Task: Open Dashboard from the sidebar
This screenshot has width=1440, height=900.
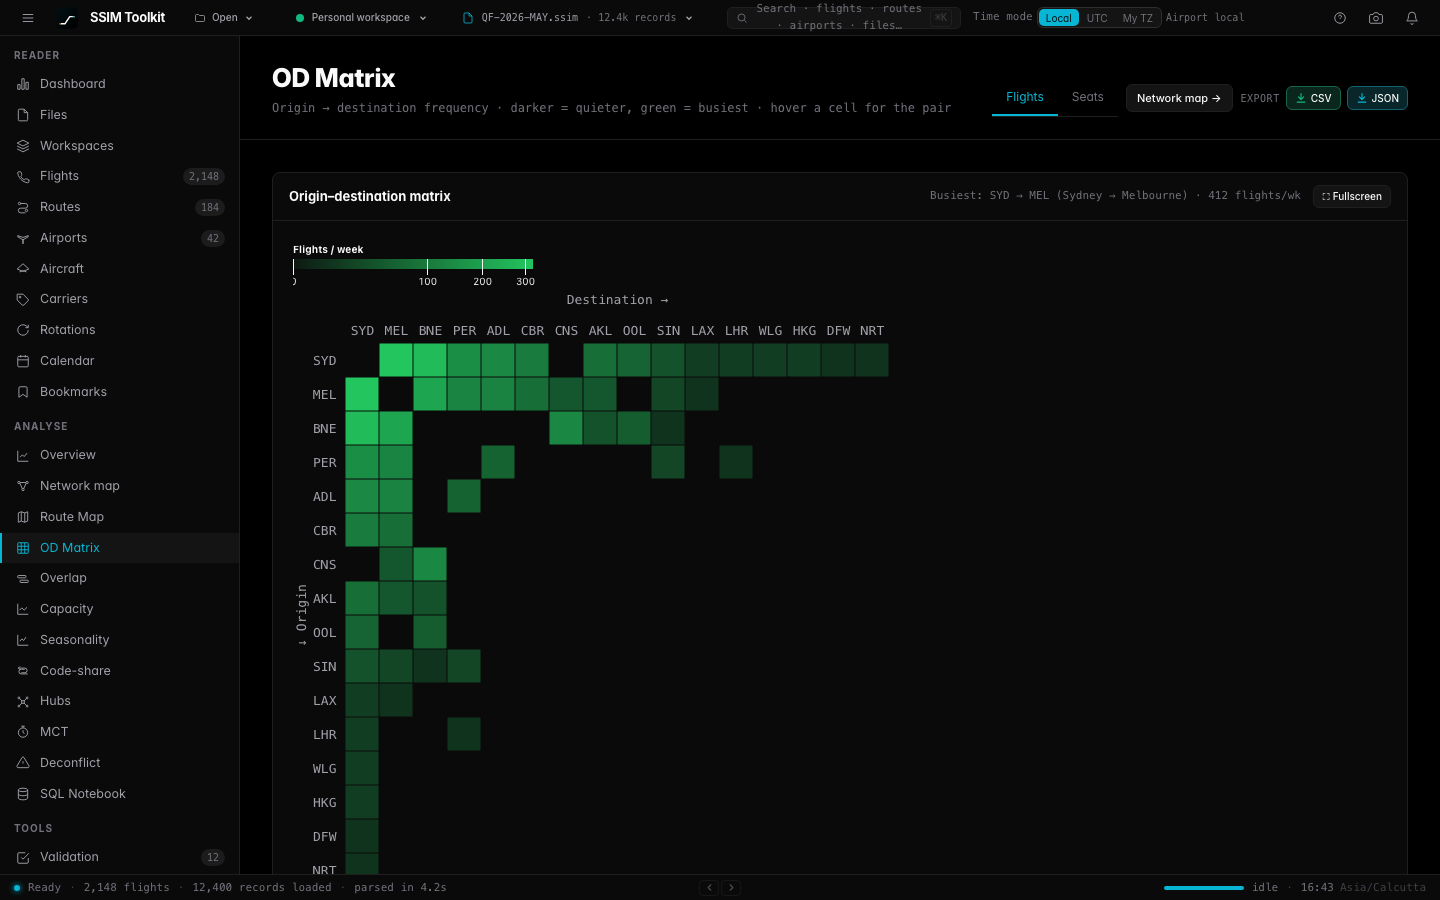Action: coord(119,84)
